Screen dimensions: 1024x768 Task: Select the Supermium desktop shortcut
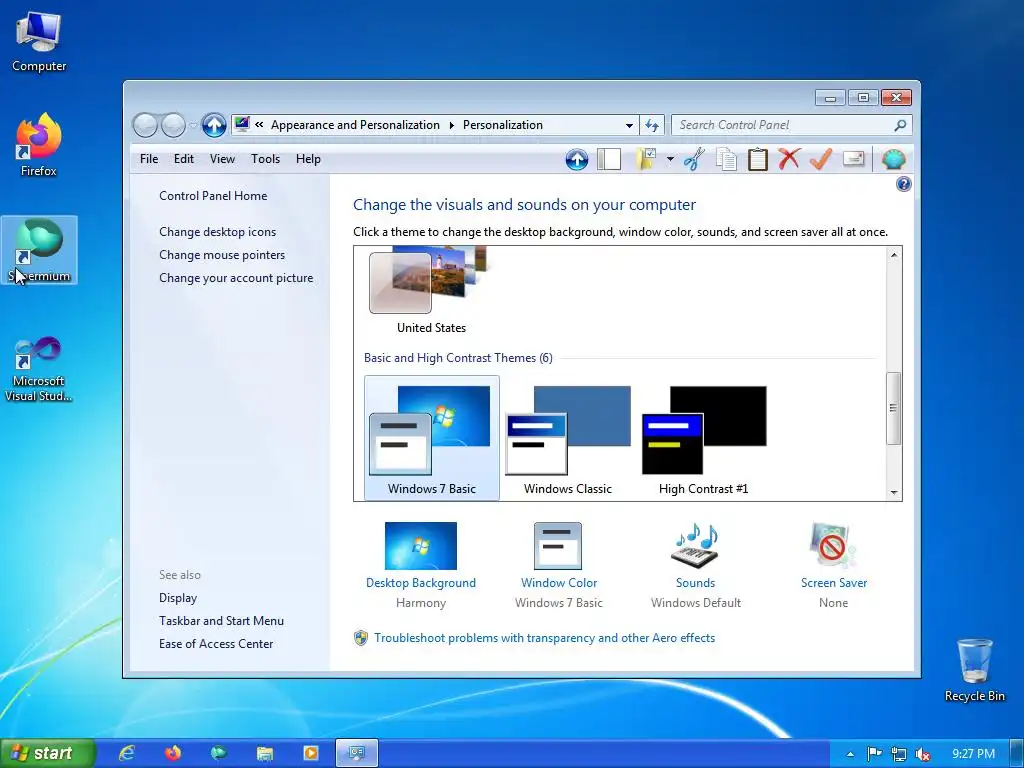click(x=39, y=250)
